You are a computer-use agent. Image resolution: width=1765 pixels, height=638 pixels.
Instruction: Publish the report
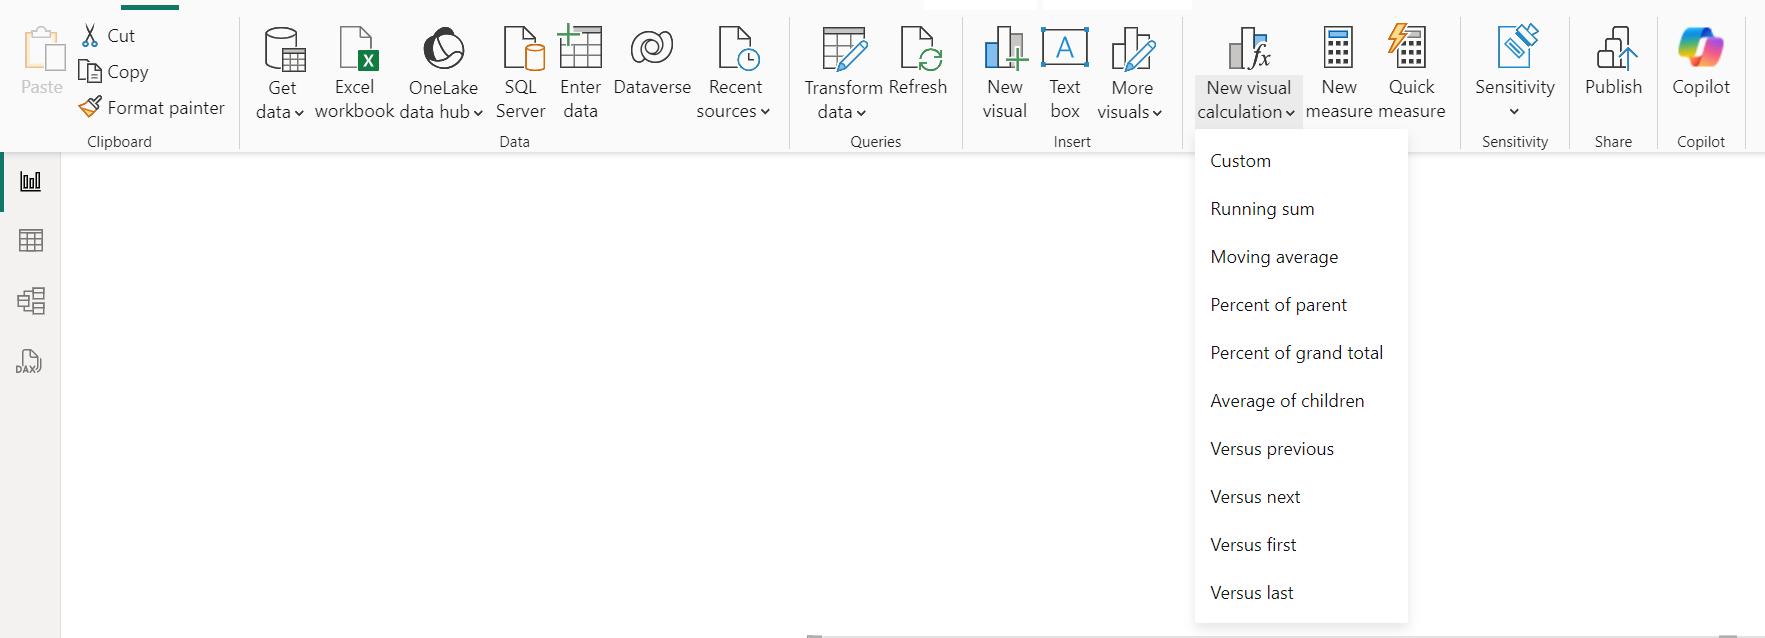tap(1613, 62)
